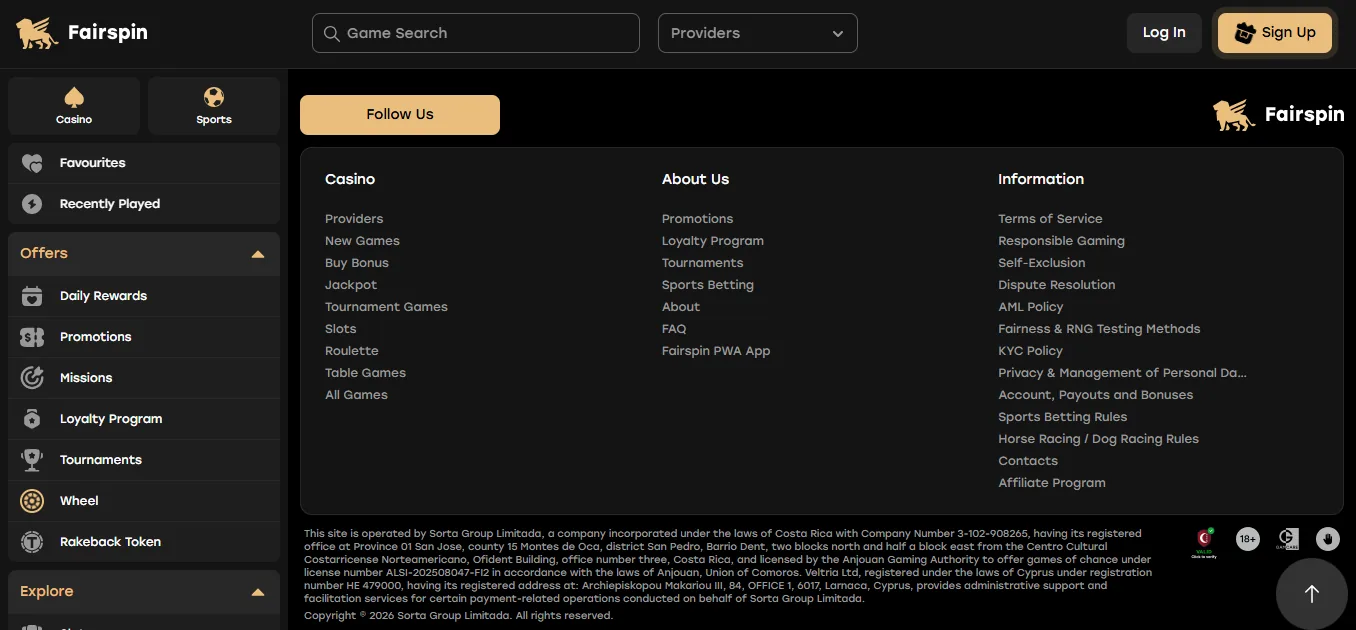Open the Slots footer link
The image size is (1356, 630).
(341, 329)
